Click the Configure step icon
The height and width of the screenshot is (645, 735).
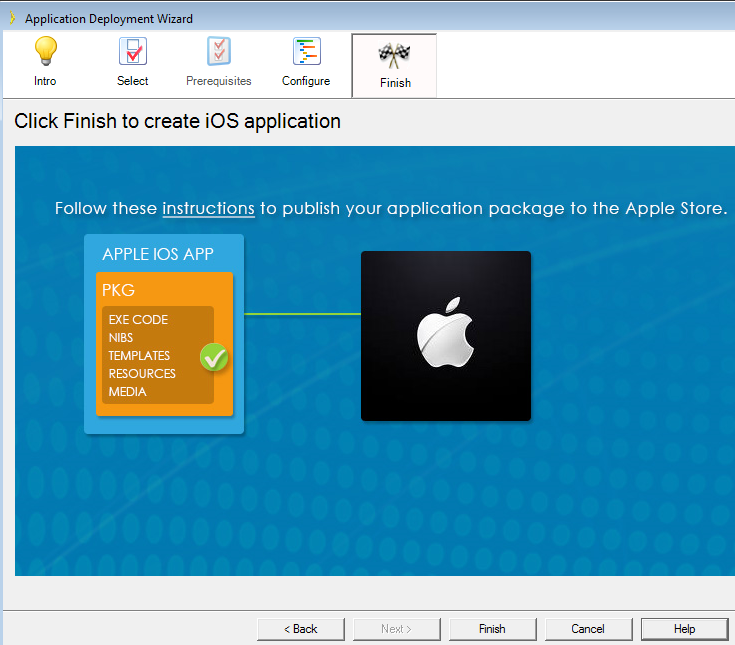(x=307, y=51)
